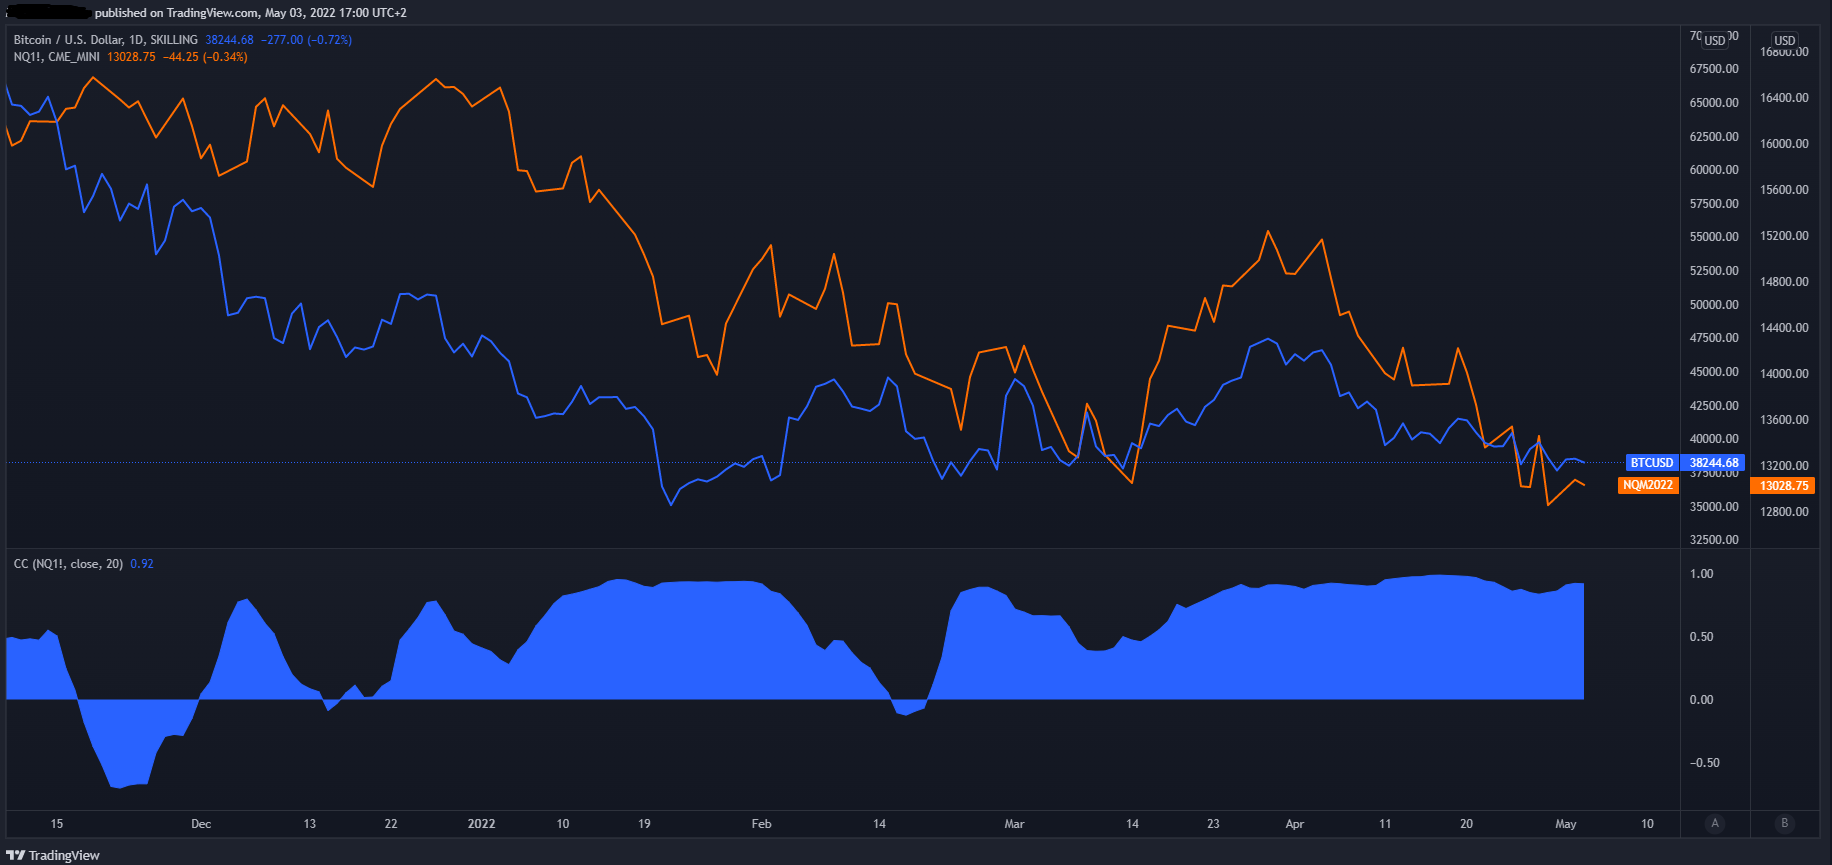Click the 50000.00 level on the Bitcoin axis
Image resolution: width=1832 pixels, height=865 pixels.
pyautogui.click(x=1714, y=305)
